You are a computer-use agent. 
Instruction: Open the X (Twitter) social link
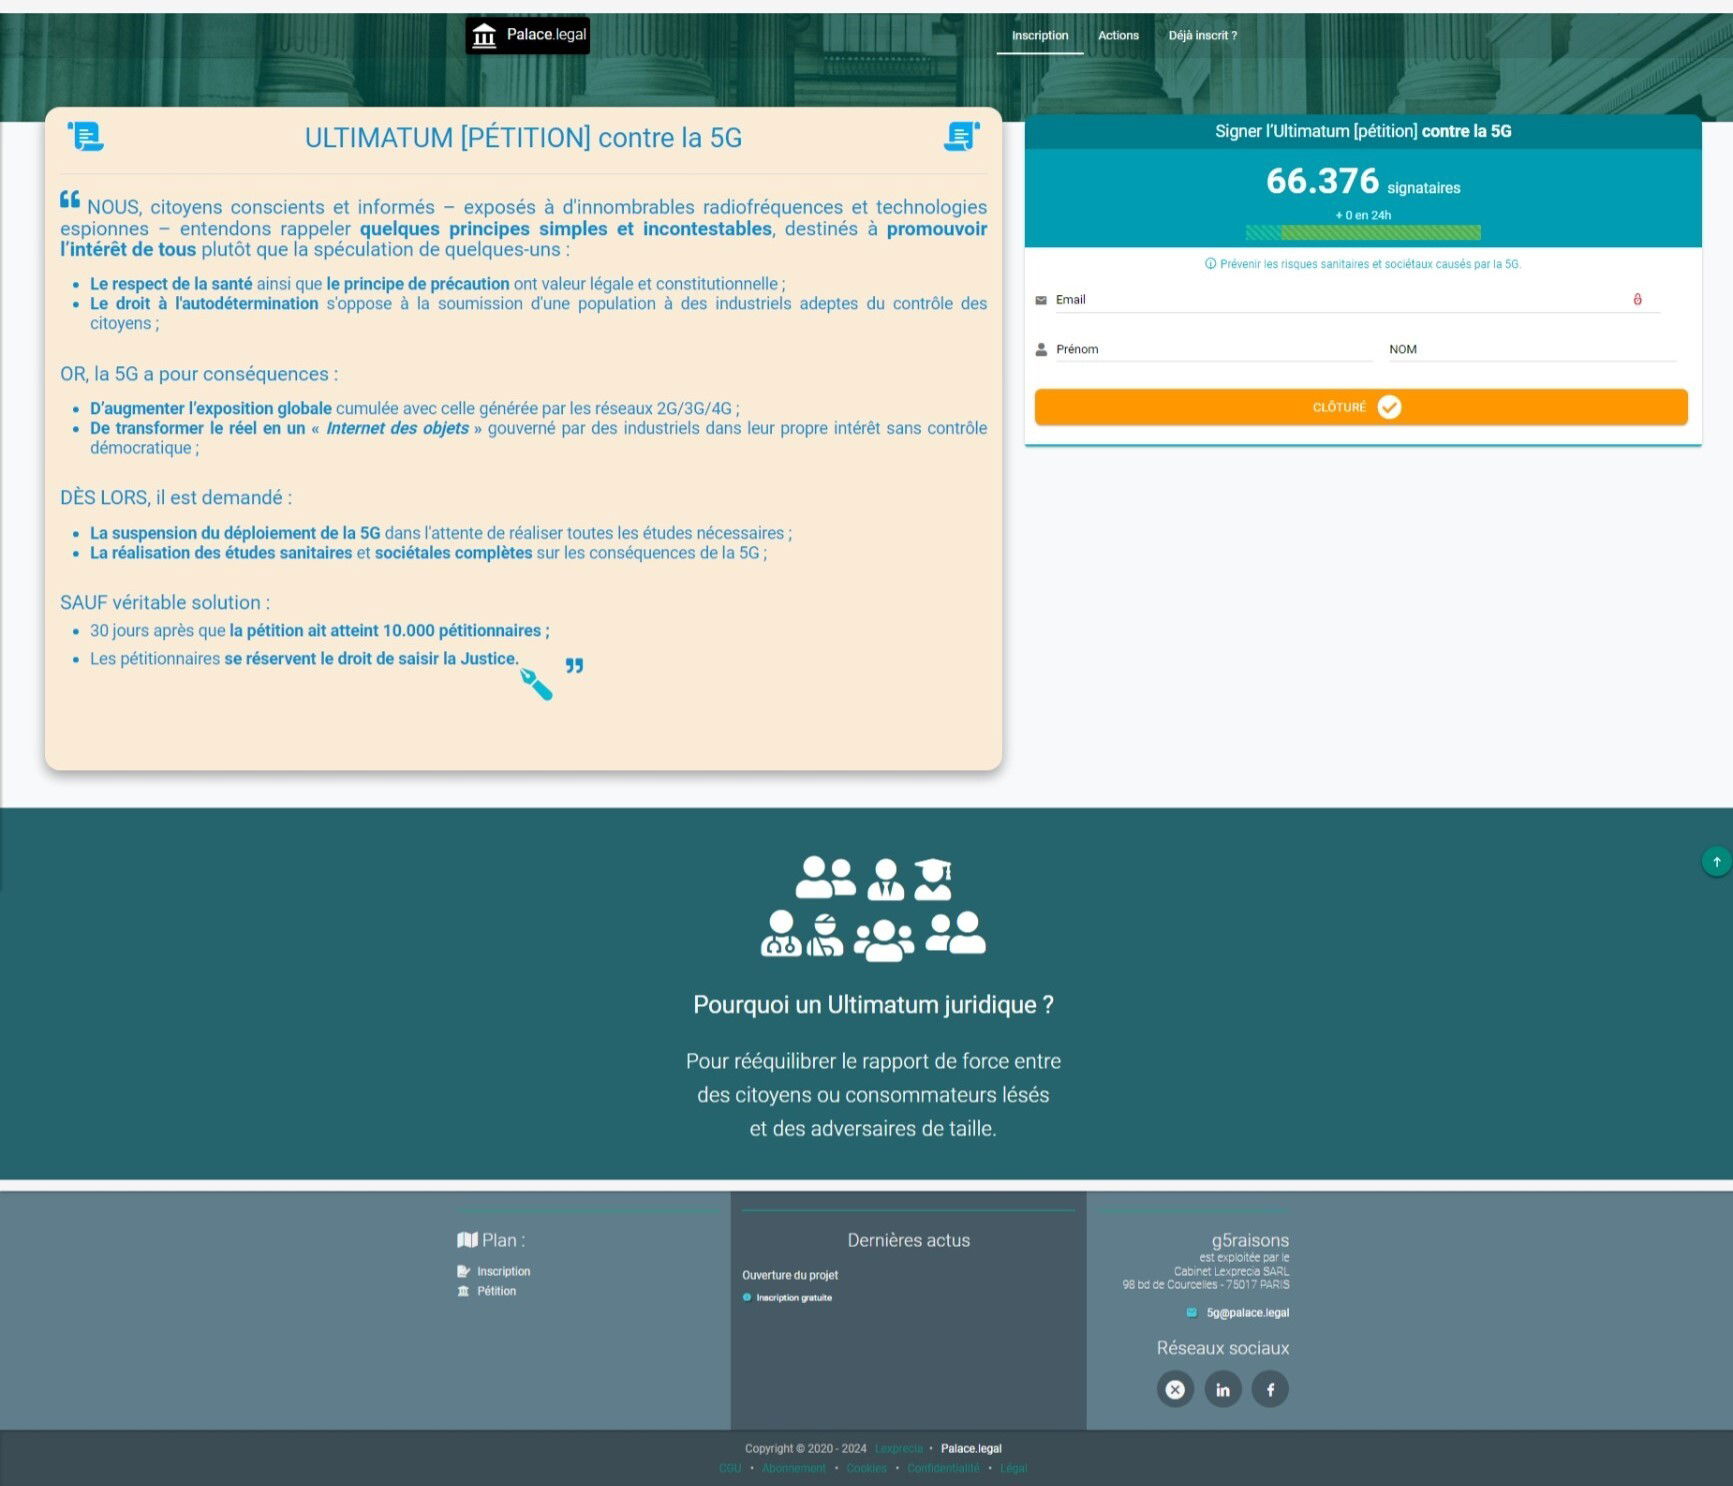[x=1175, y=1389]
